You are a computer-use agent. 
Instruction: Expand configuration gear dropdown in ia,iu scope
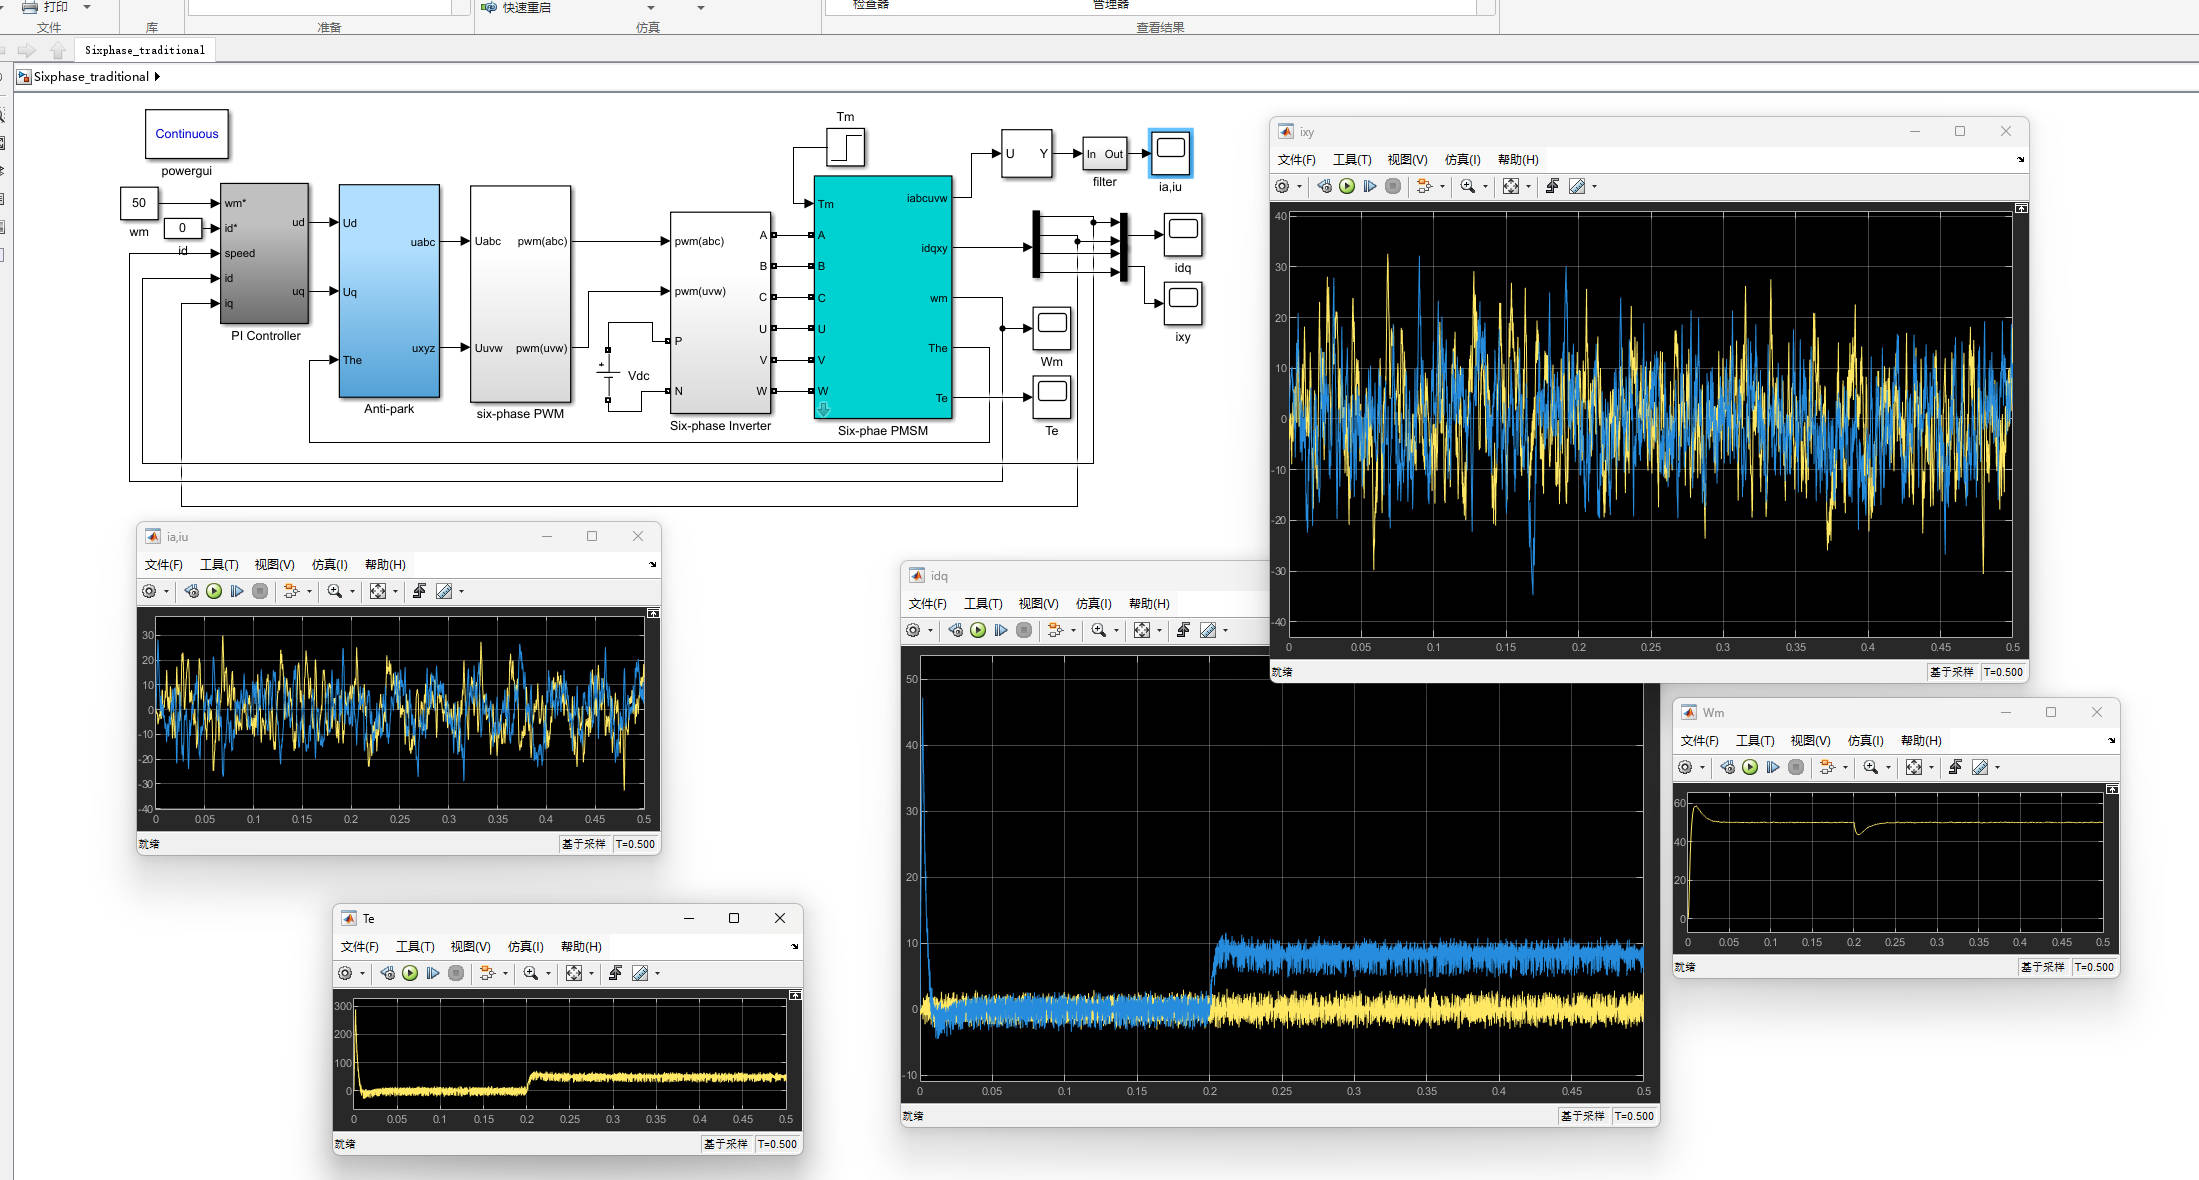click(166, 591)
